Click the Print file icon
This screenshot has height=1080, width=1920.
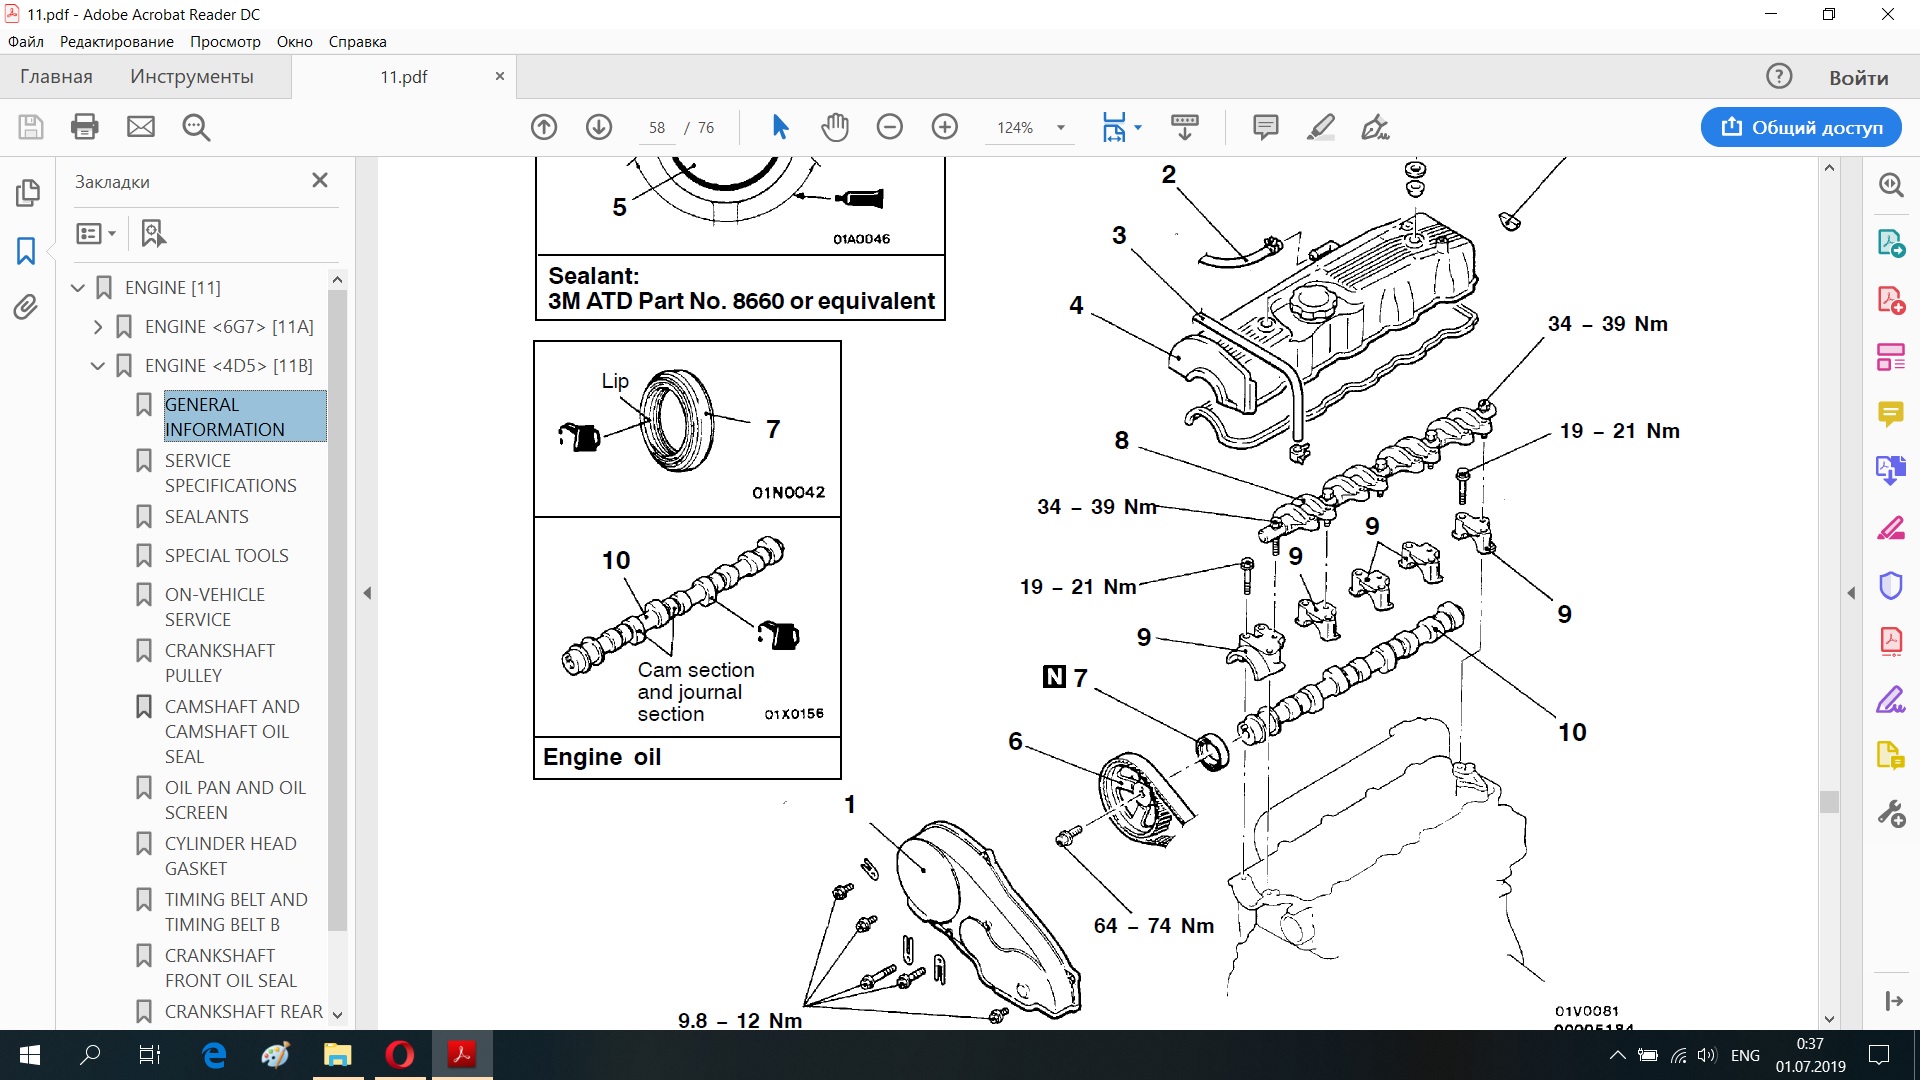(x=85, y=127)
